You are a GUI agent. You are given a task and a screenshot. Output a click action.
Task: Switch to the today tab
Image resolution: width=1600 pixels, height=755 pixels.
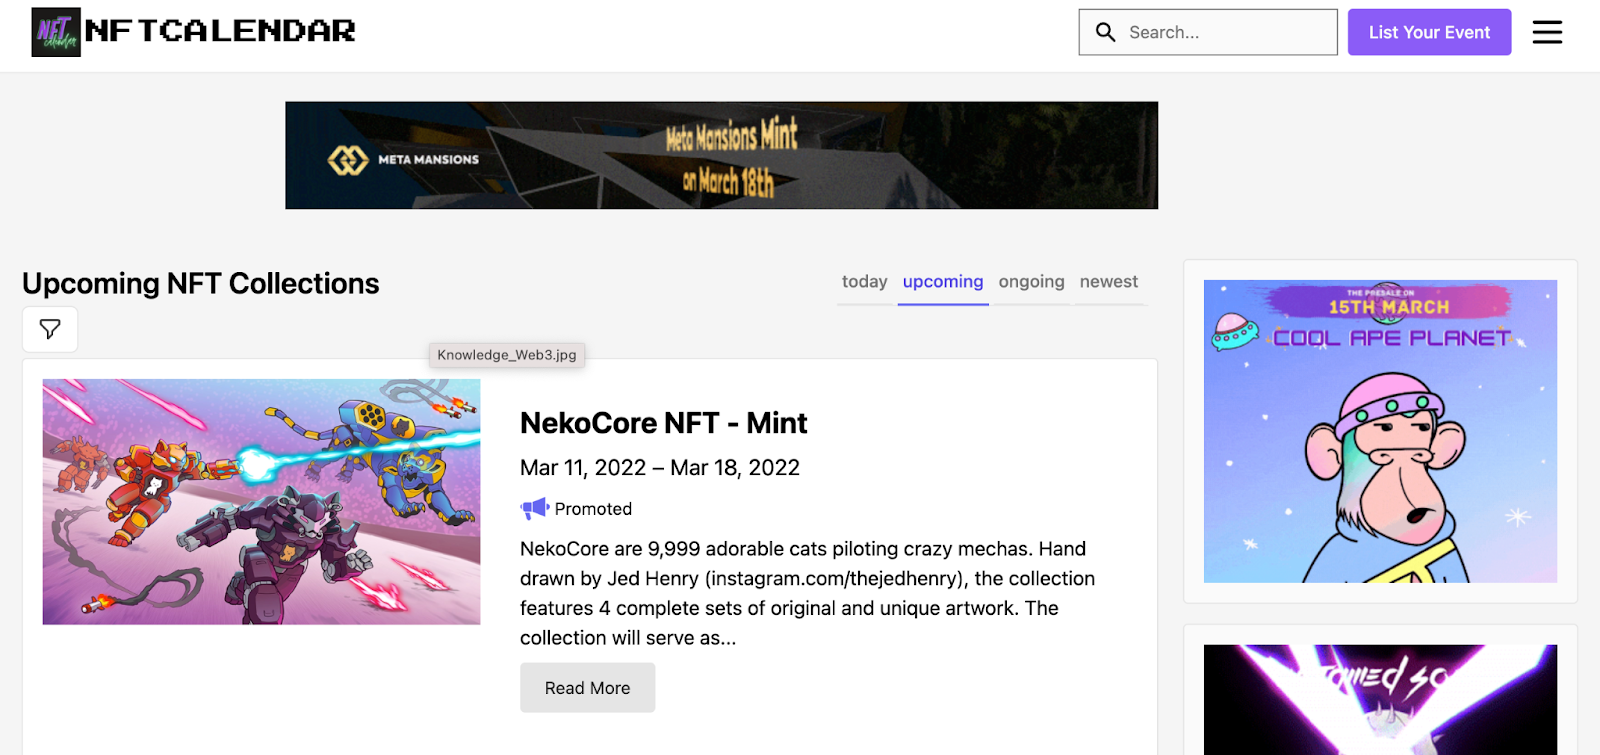click(864, 283)
